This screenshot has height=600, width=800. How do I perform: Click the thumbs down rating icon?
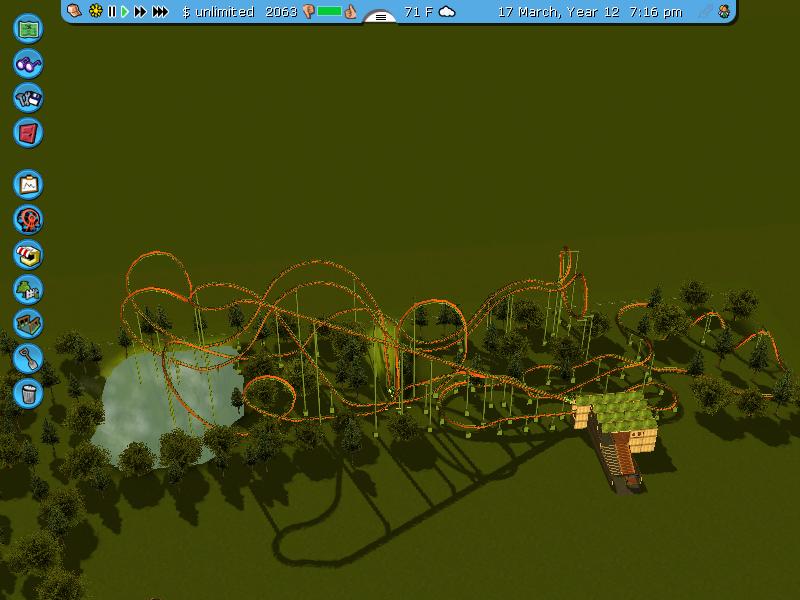(308, 11)
